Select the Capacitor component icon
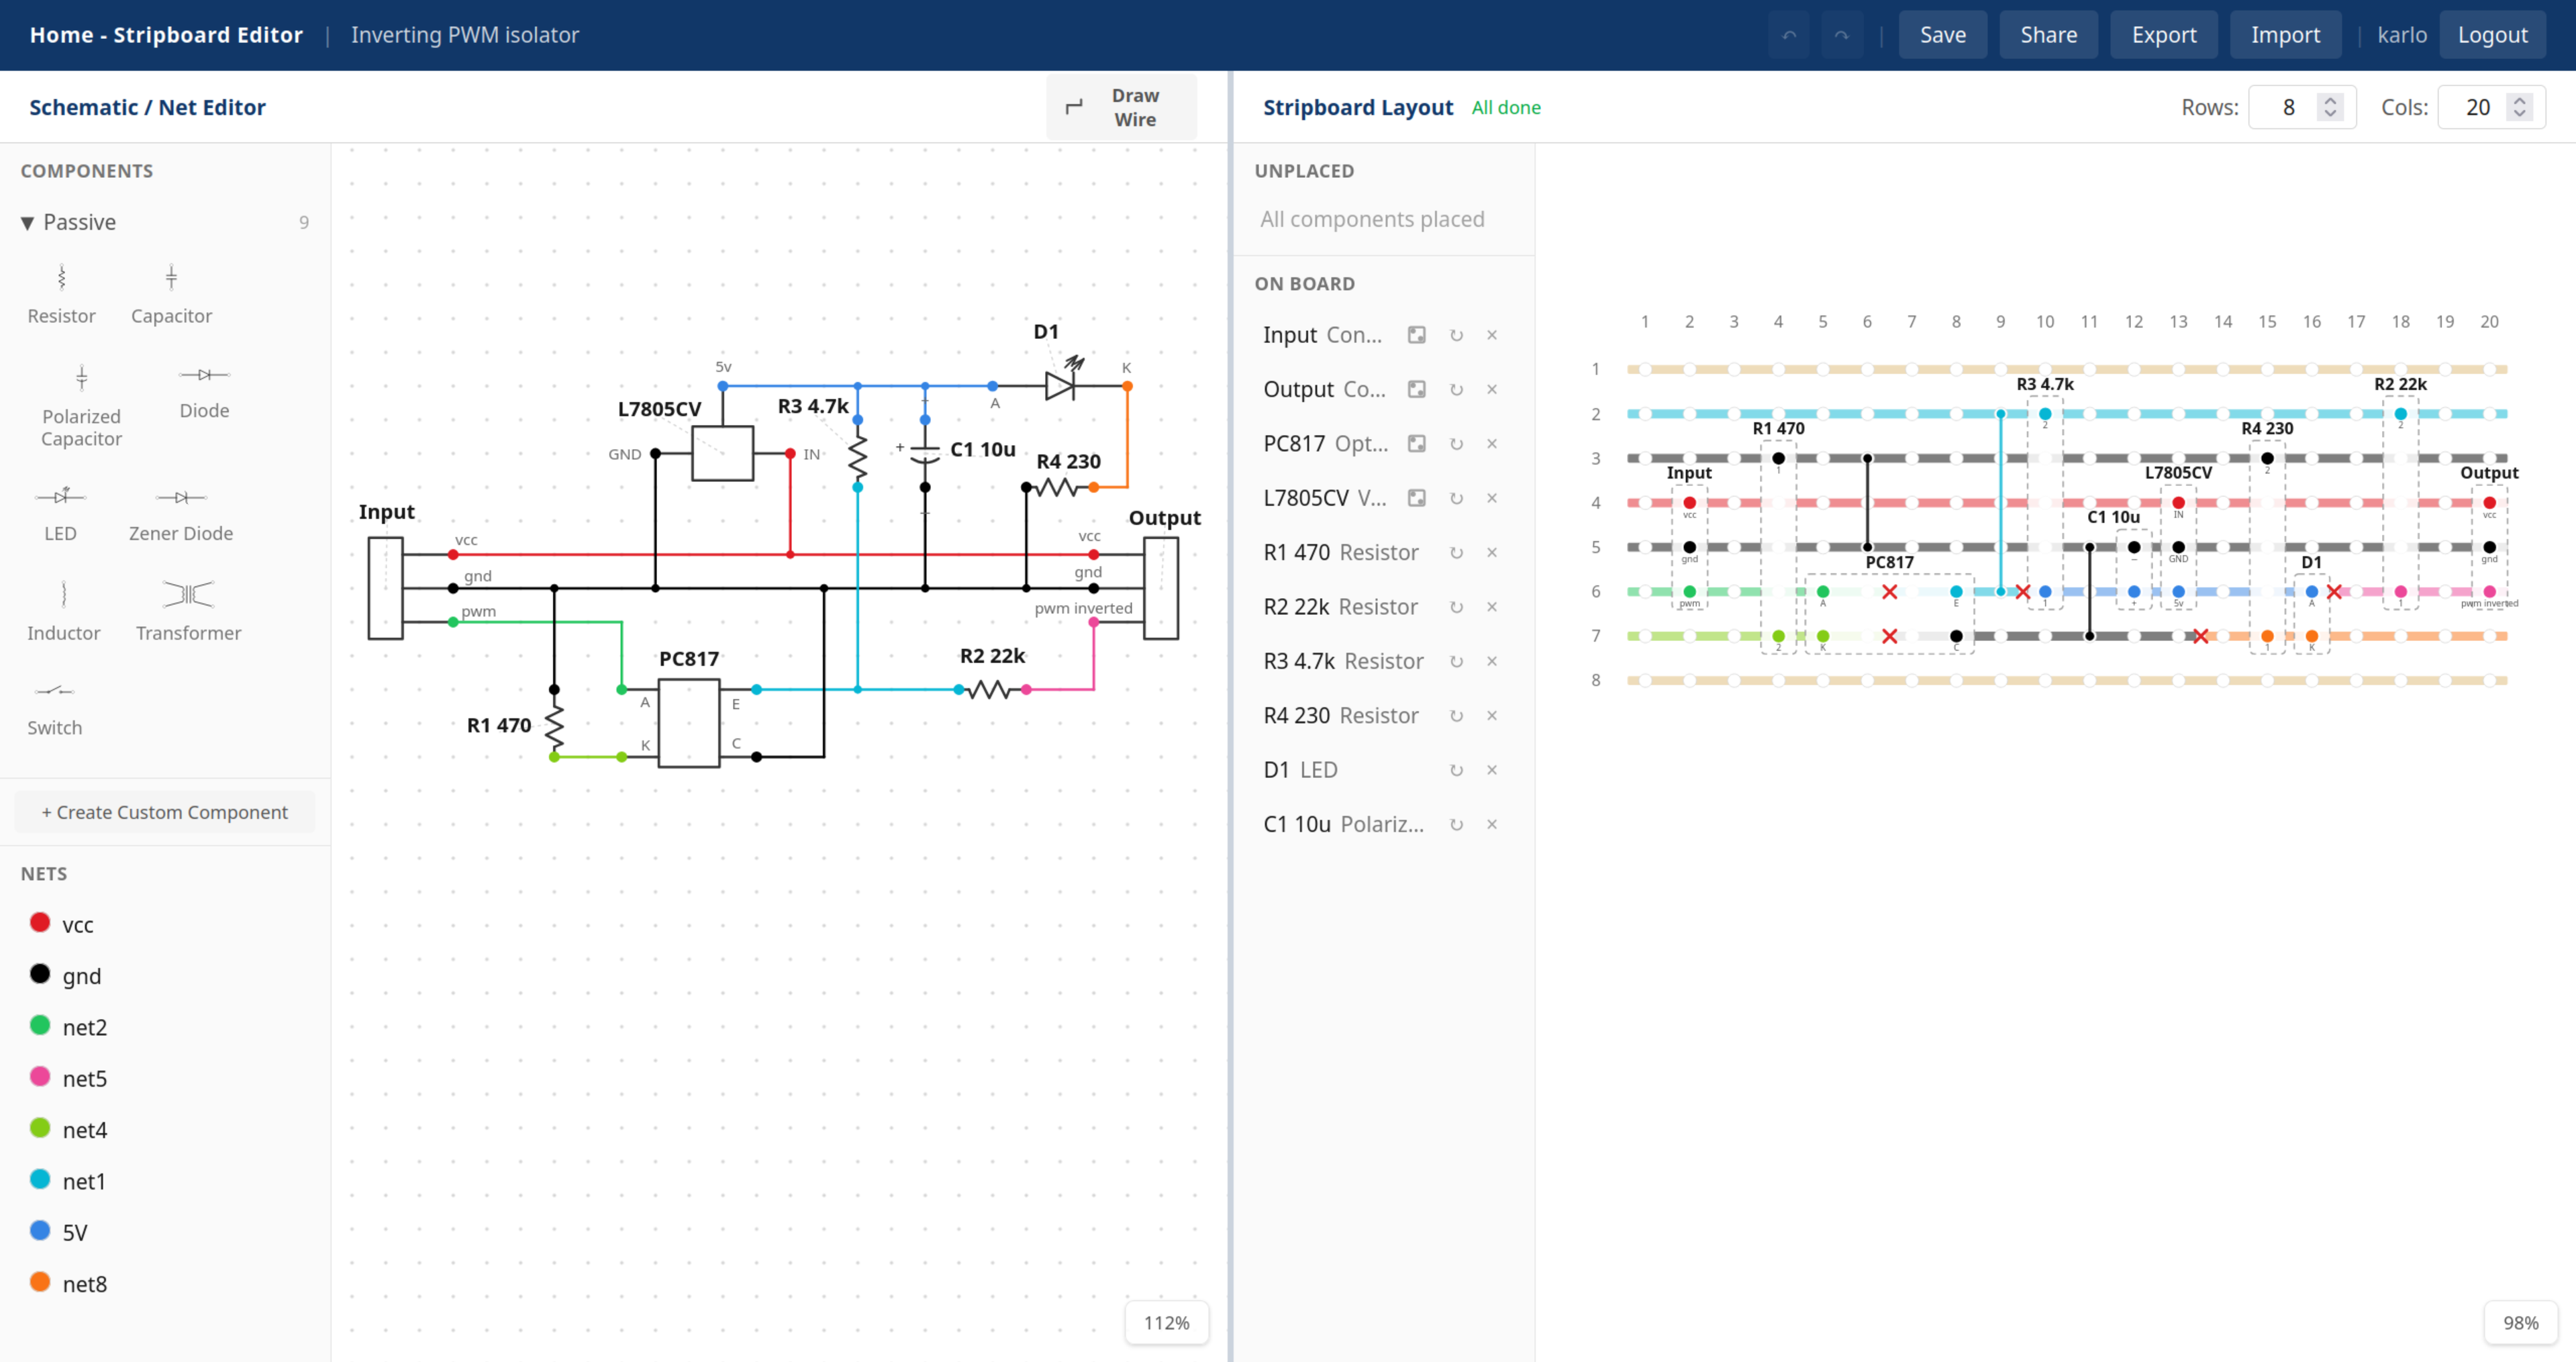2576x1362 pixels. pyautogui.click(x=171, y=277)
